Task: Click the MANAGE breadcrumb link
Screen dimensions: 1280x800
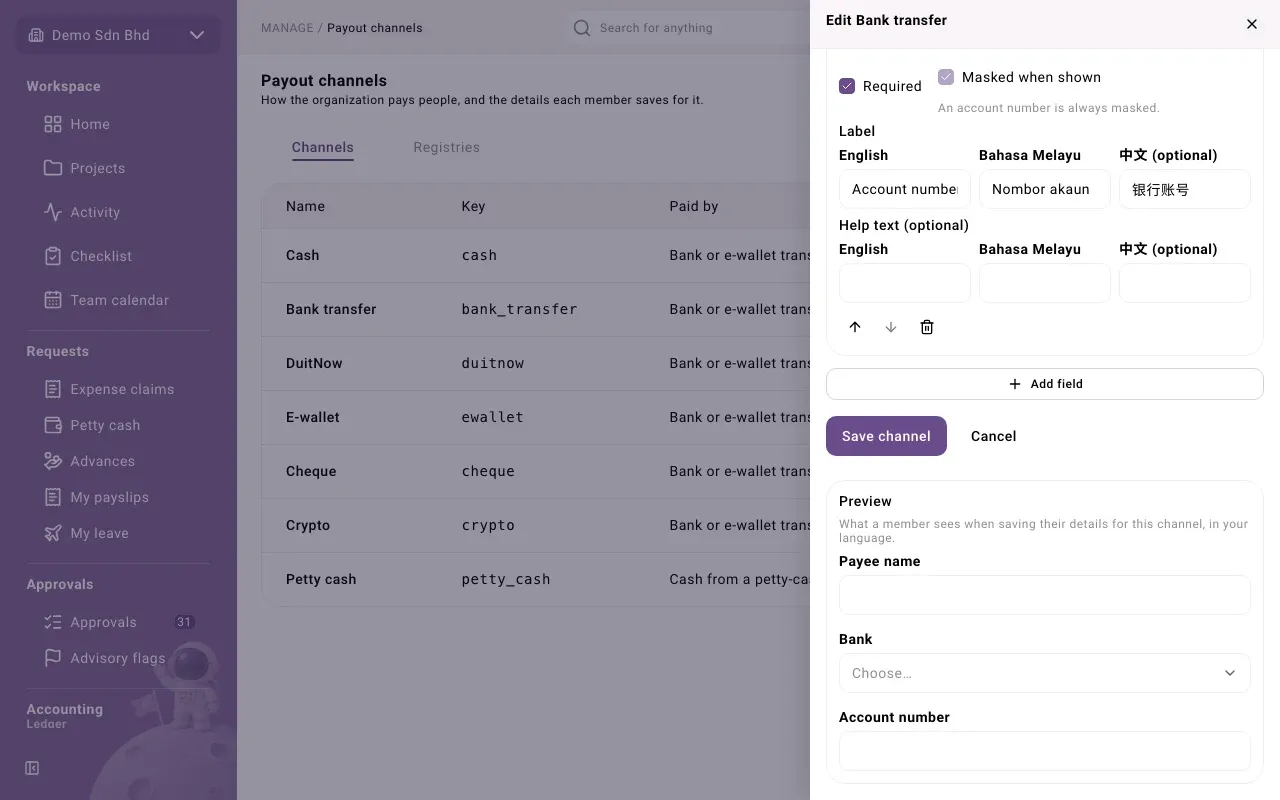Action: pyautogui.click(x=287, y=28)
